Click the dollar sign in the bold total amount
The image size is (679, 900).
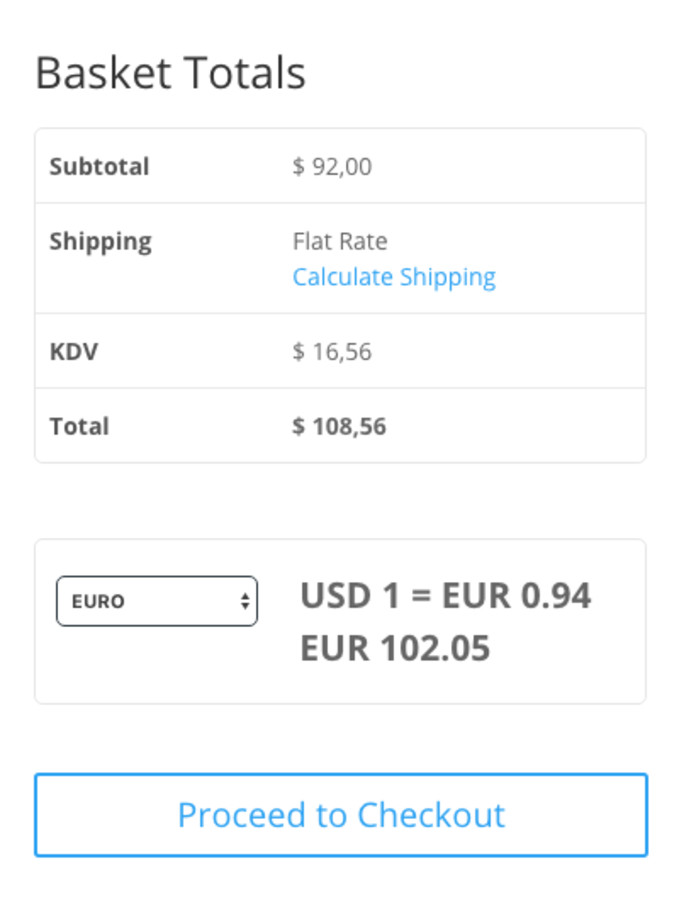click(298, 426)
